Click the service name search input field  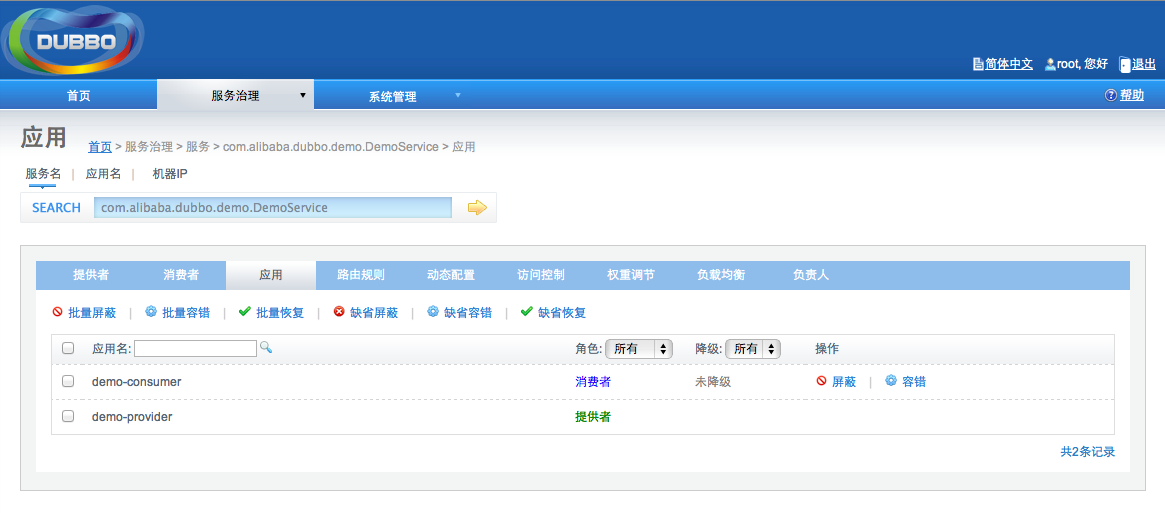[272, 208]
